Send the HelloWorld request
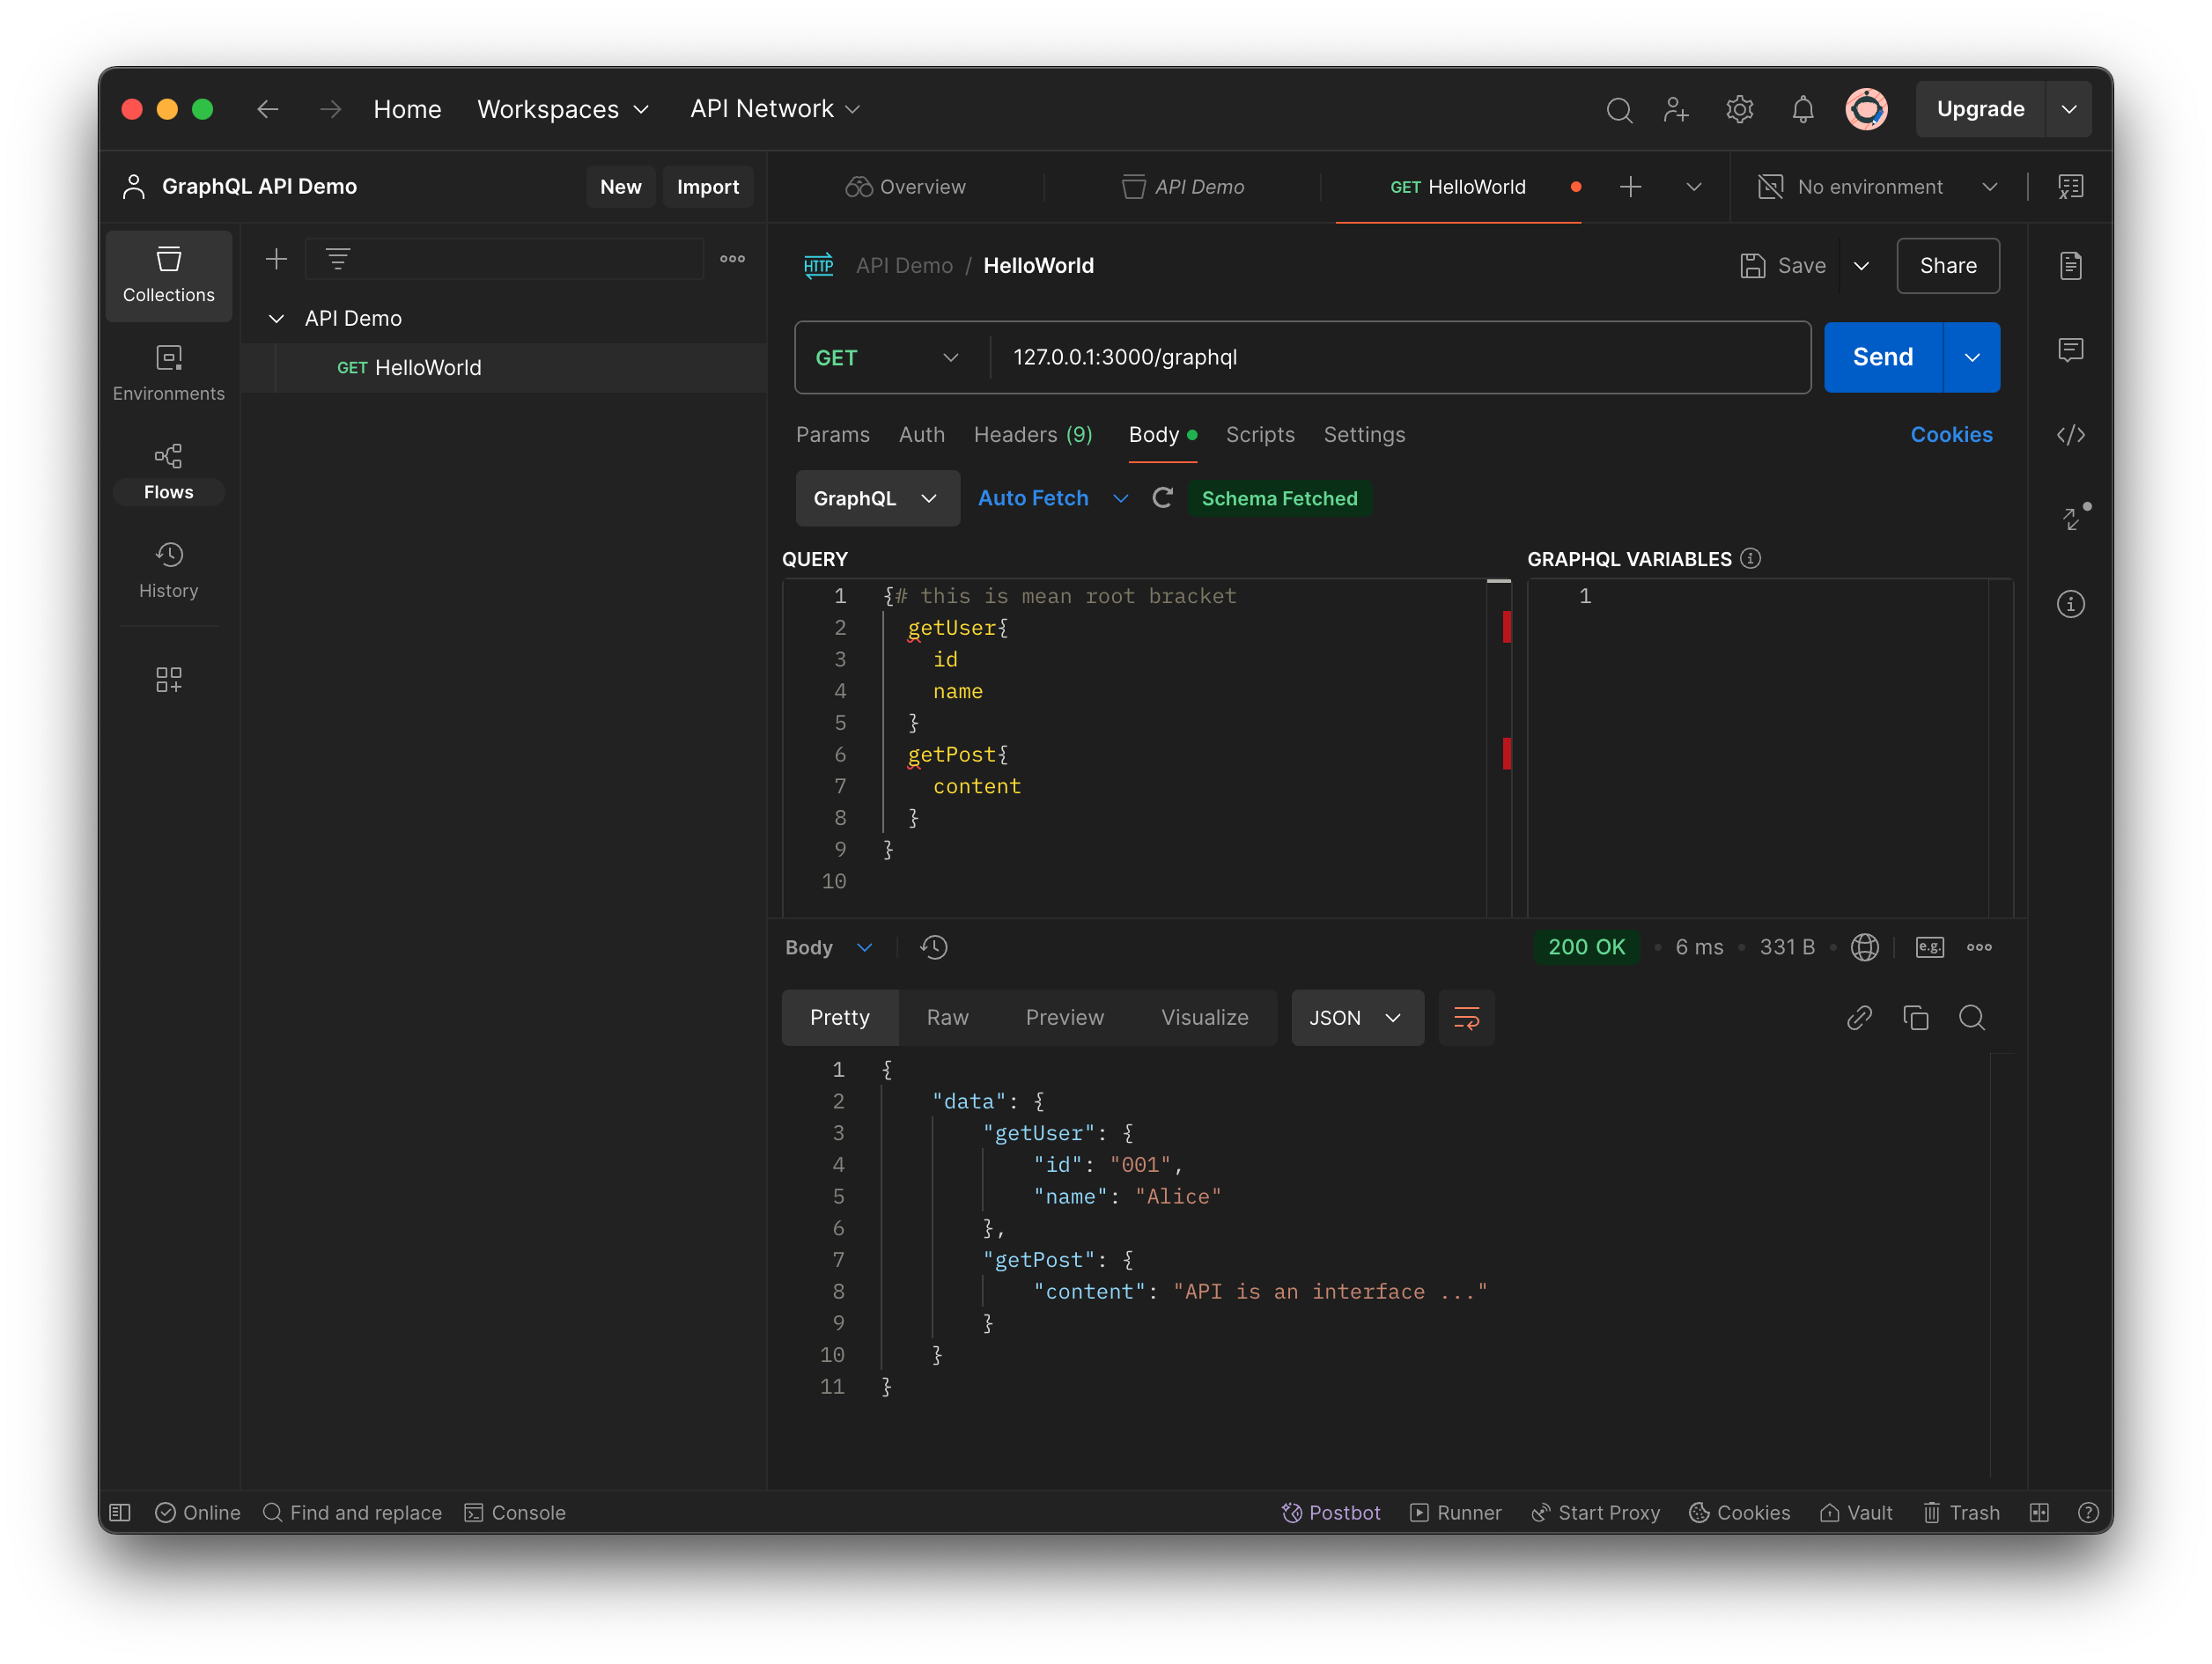Screen dimensions: 2212x1664 pos(1880,357)
